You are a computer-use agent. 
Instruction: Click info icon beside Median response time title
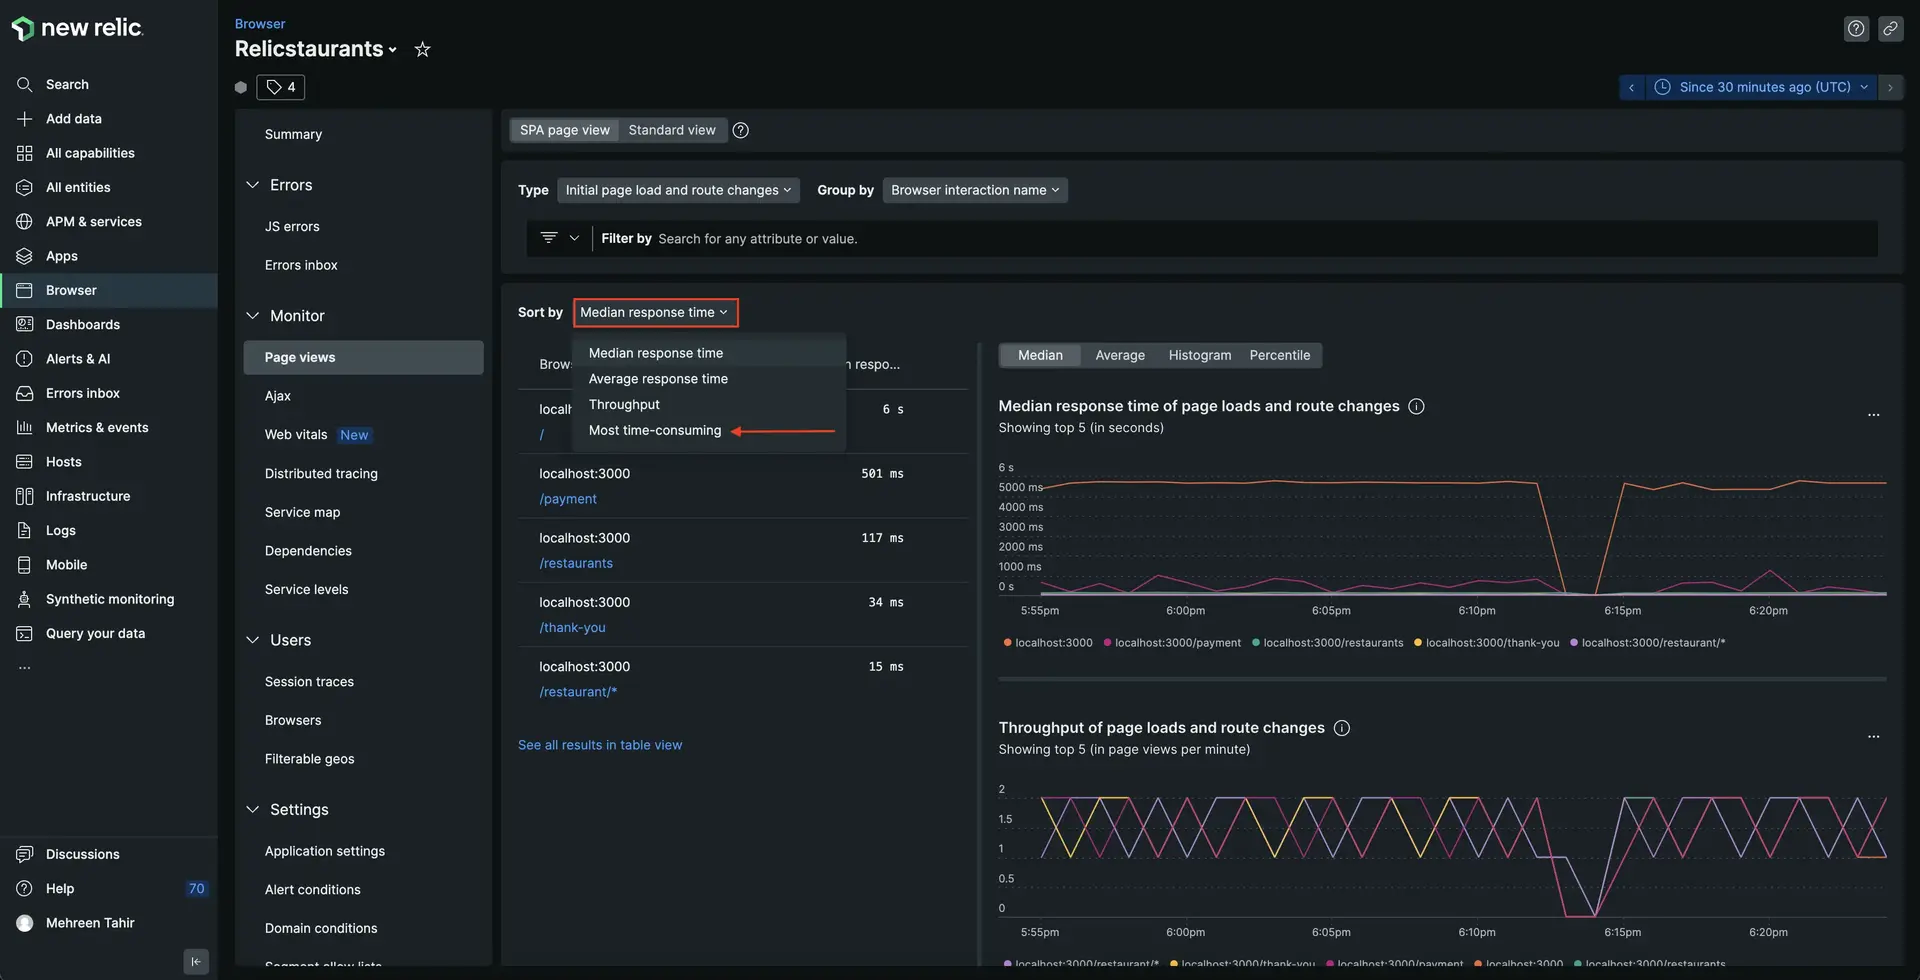click(x=1416, y=406)
